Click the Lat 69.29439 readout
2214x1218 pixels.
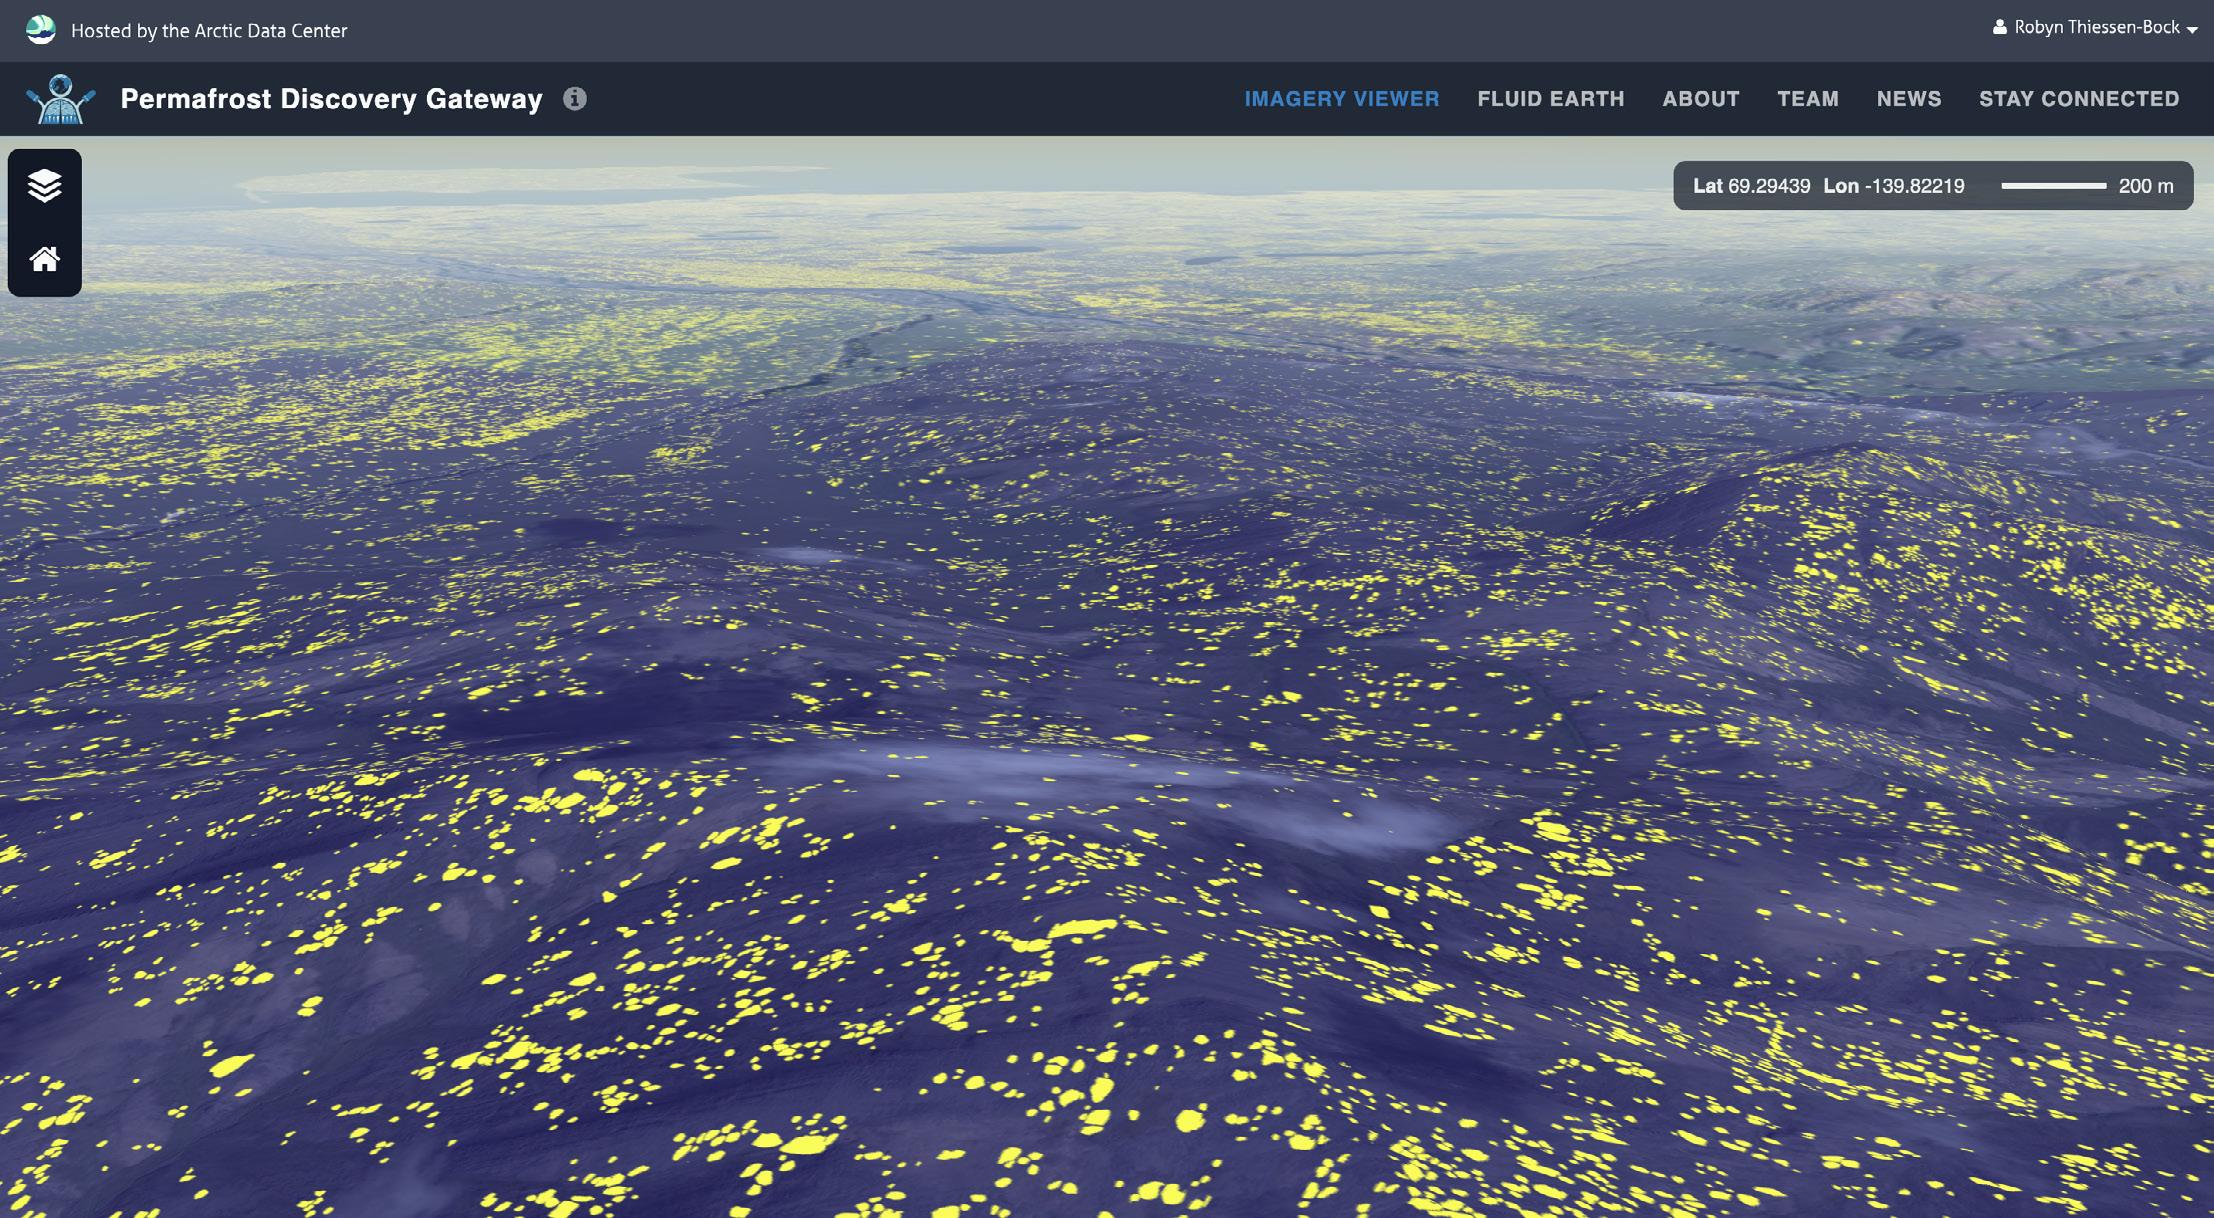click(x=1751, y=186)
